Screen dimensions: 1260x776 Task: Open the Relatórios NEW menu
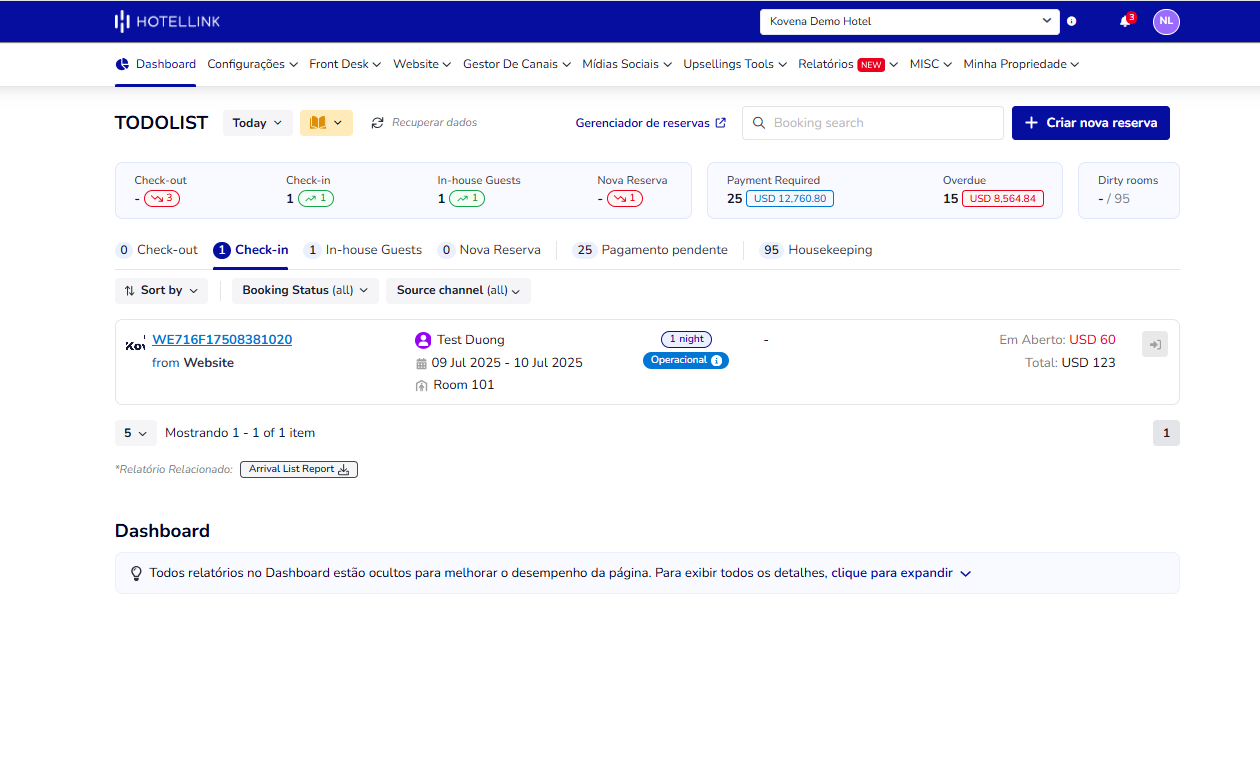click(848, 64)
